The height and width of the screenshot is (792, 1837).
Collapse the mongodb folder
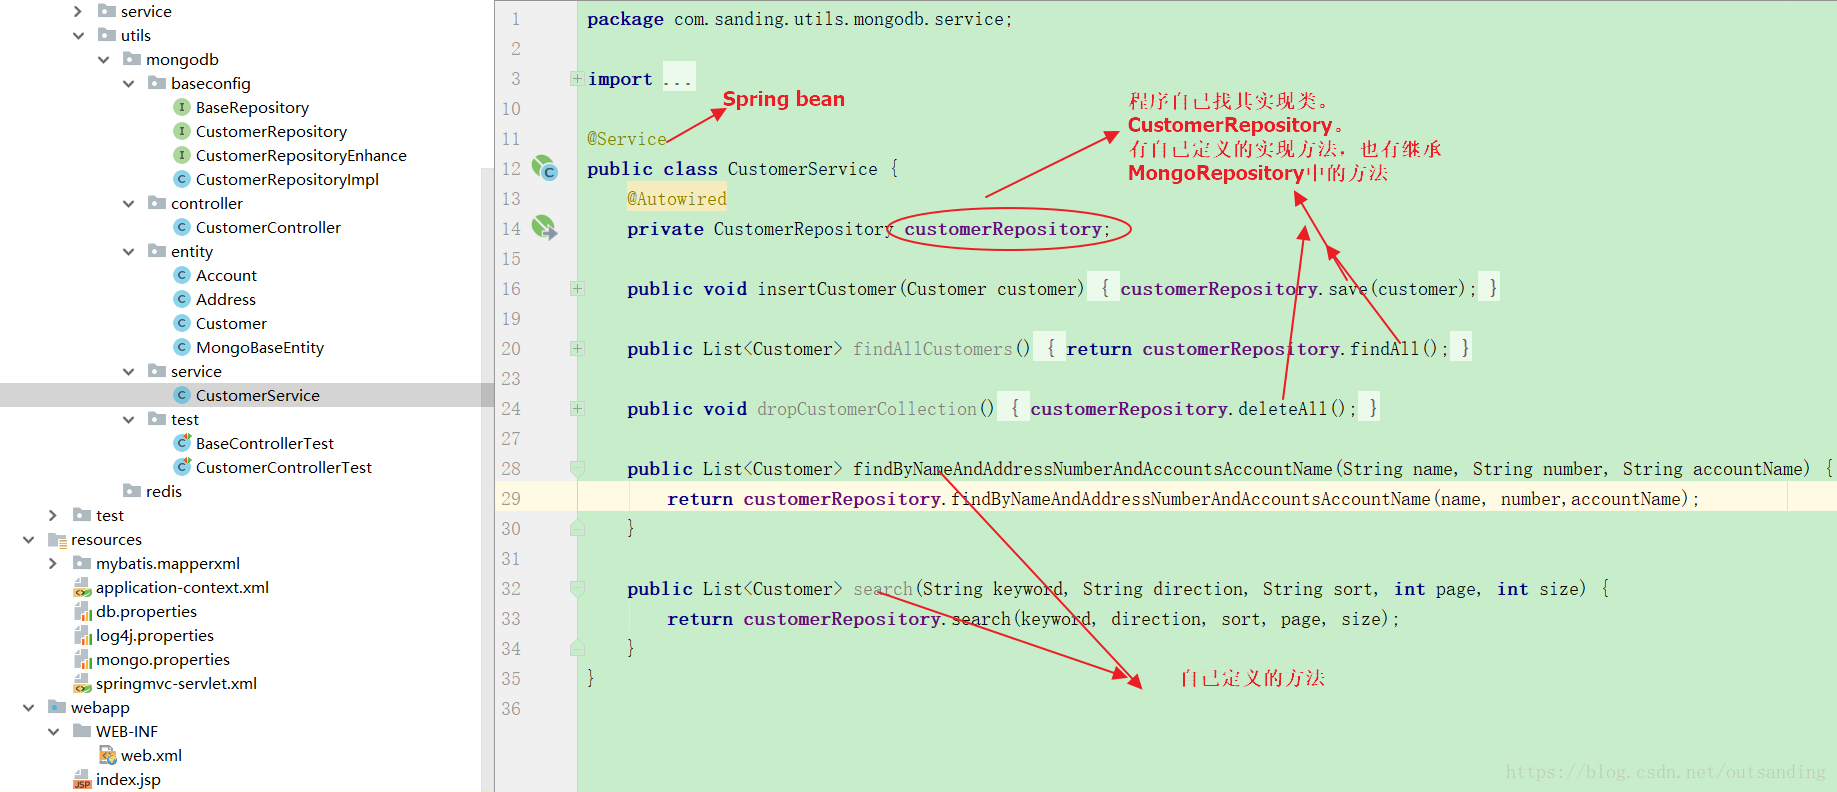tap(103, 59)
